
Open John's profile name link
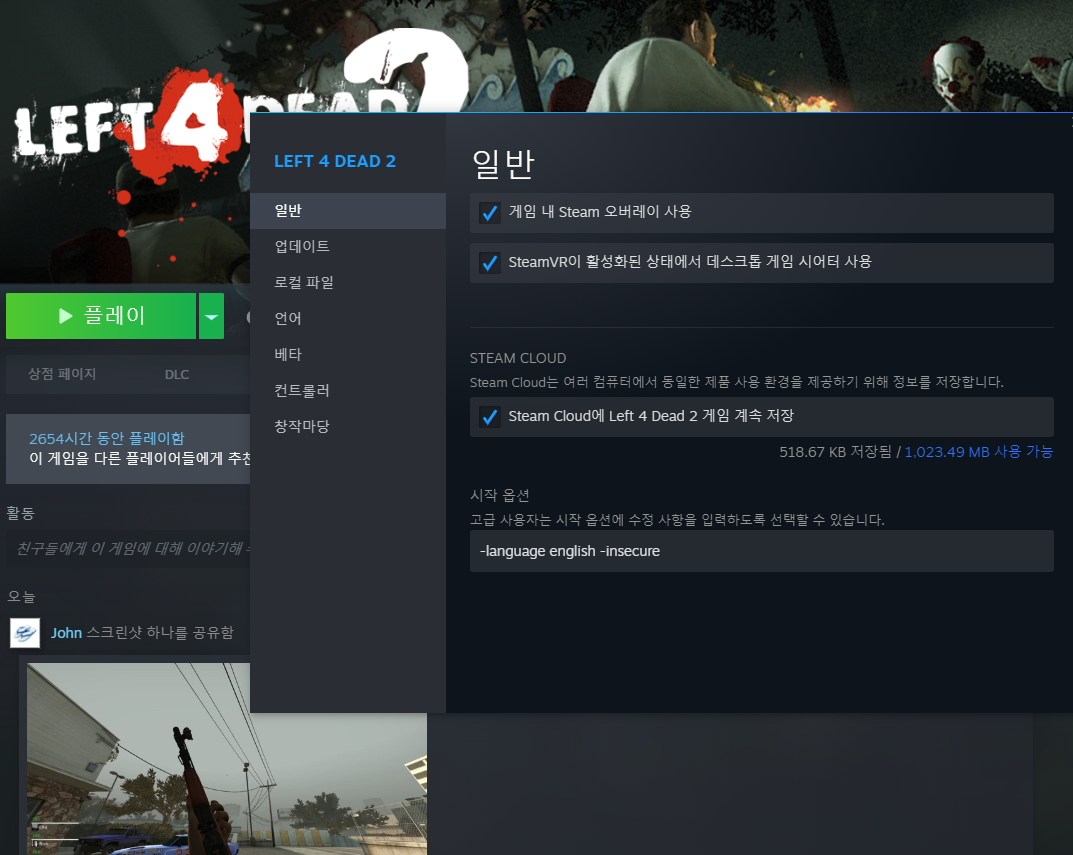[x=66, y=633]
